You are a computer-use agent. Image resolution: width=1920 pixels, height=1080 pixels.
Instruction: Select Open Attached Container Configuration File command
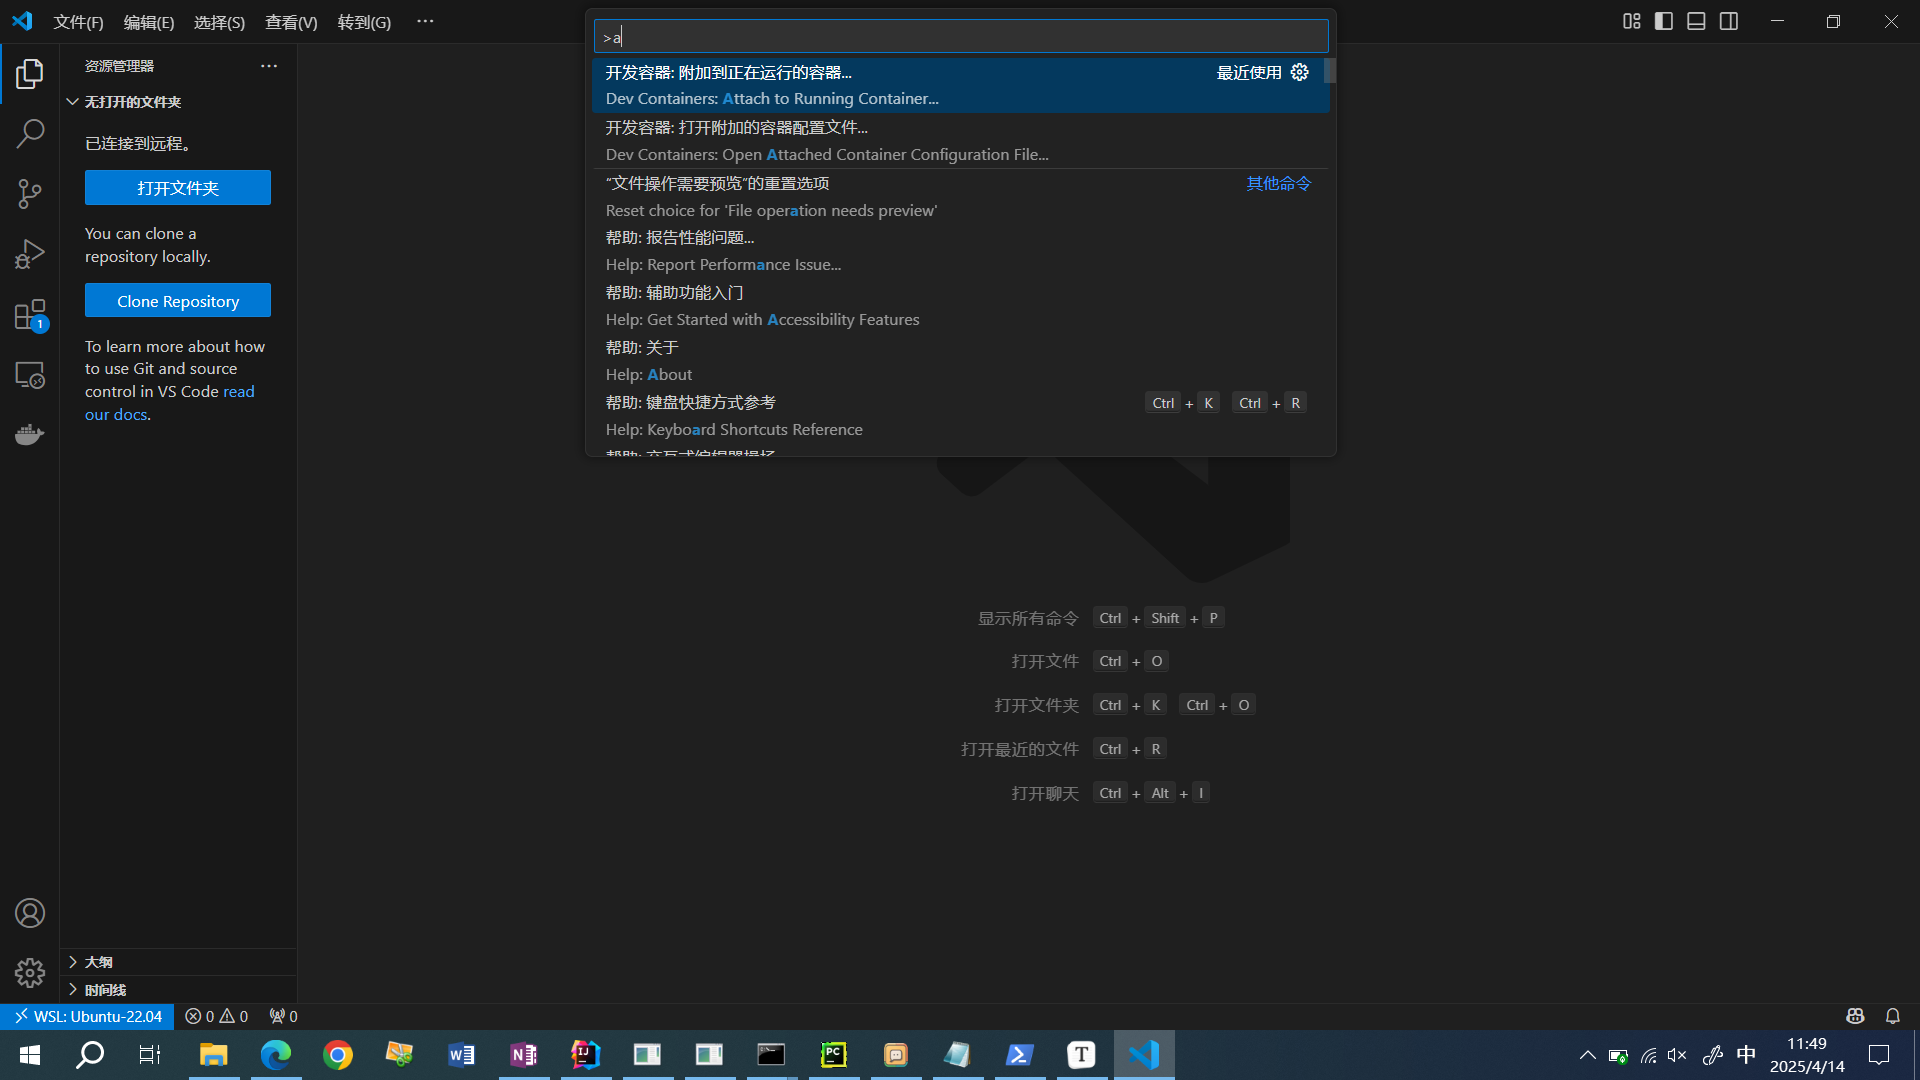(x=960, y=141)
